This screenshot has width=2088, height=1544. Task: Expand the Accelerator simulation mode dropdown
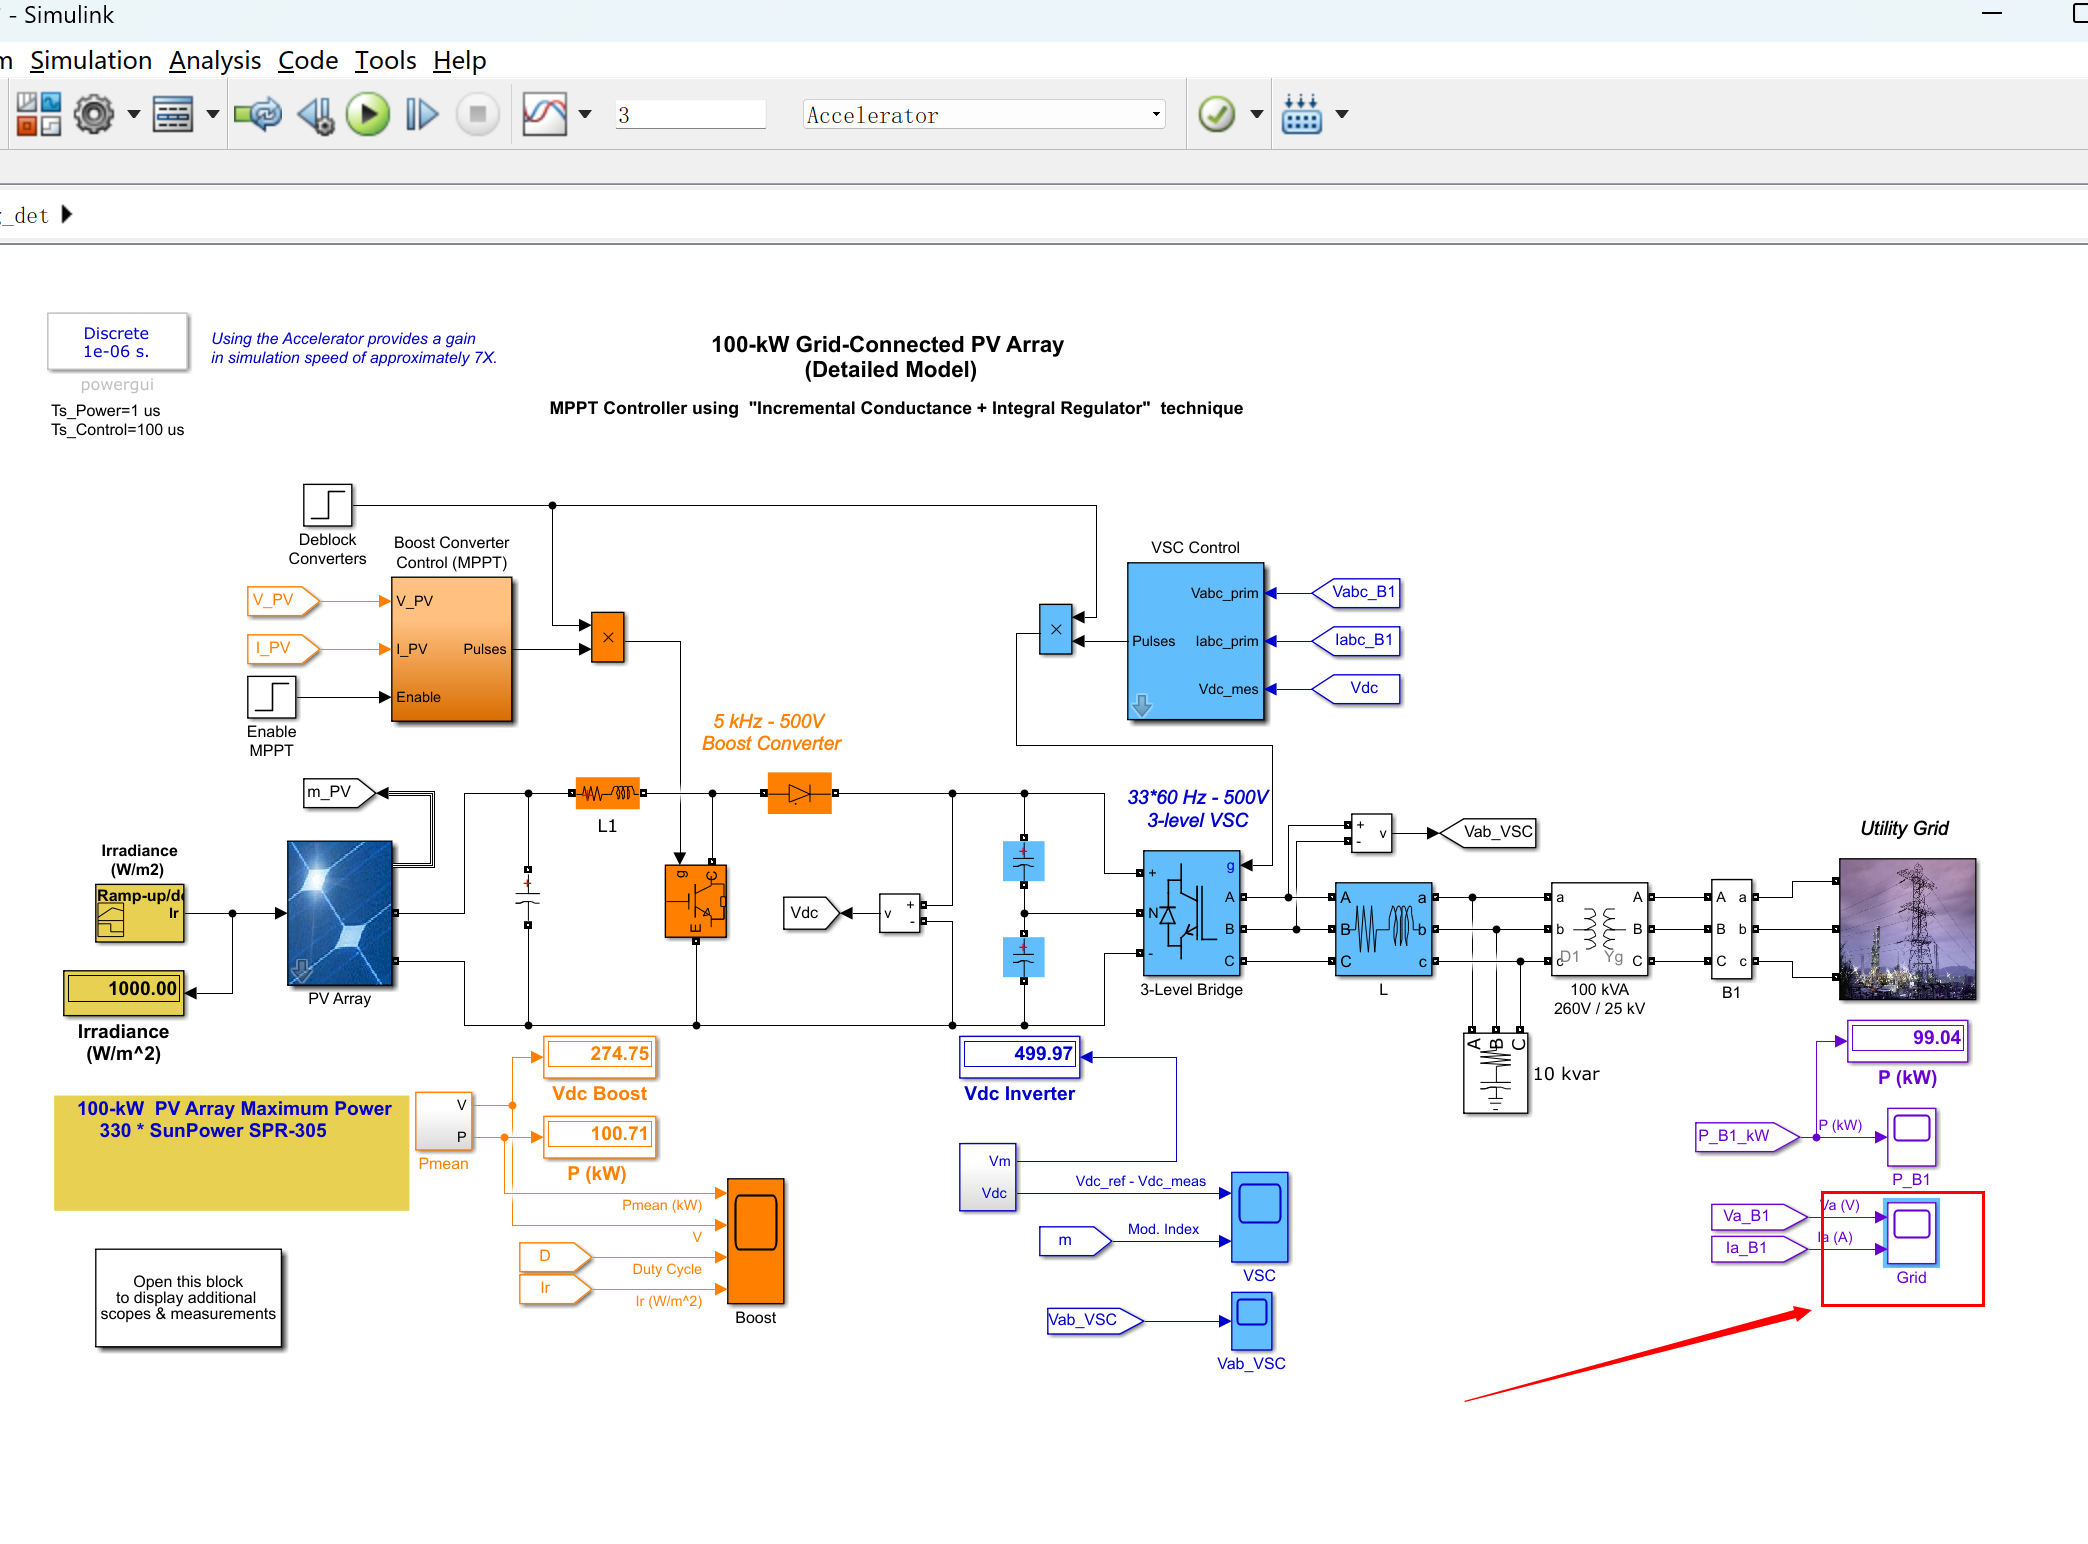(1156, 115)
